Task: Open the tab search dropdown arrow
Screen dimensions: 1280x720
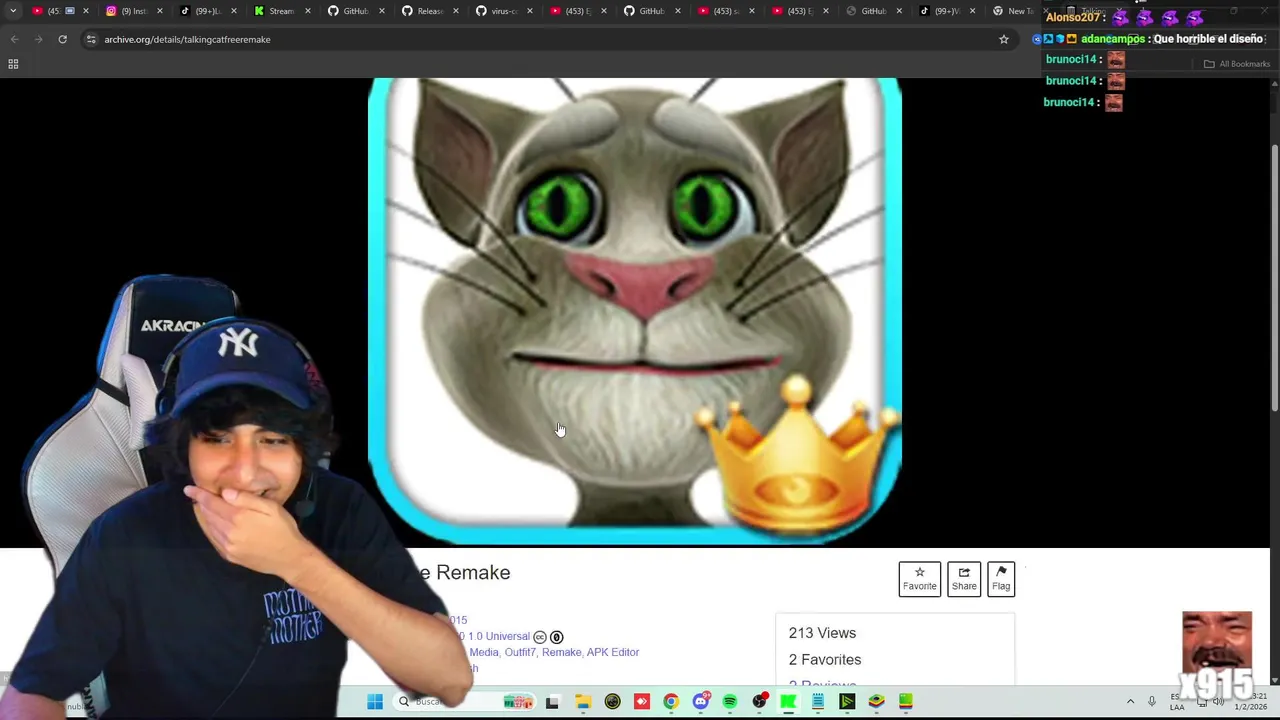Action: (x=13, y=11)
